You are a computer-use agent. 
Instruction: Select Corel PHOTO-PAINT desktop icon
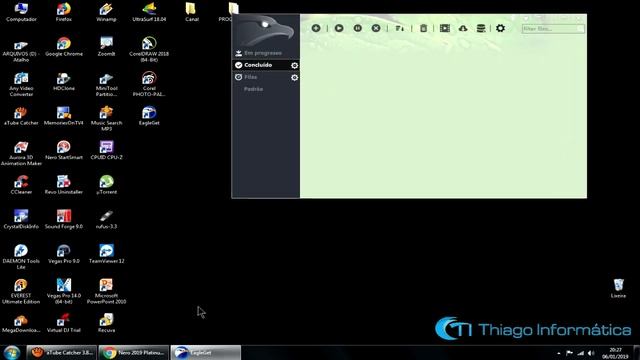(x=149, y=84)
